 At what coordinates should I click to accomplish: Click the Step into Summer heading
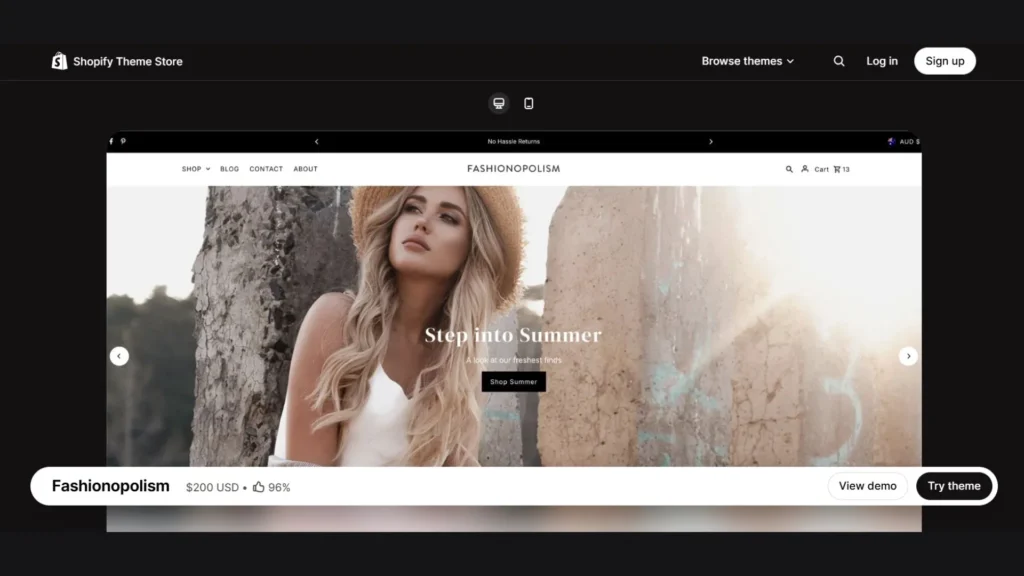click(513, 335)
